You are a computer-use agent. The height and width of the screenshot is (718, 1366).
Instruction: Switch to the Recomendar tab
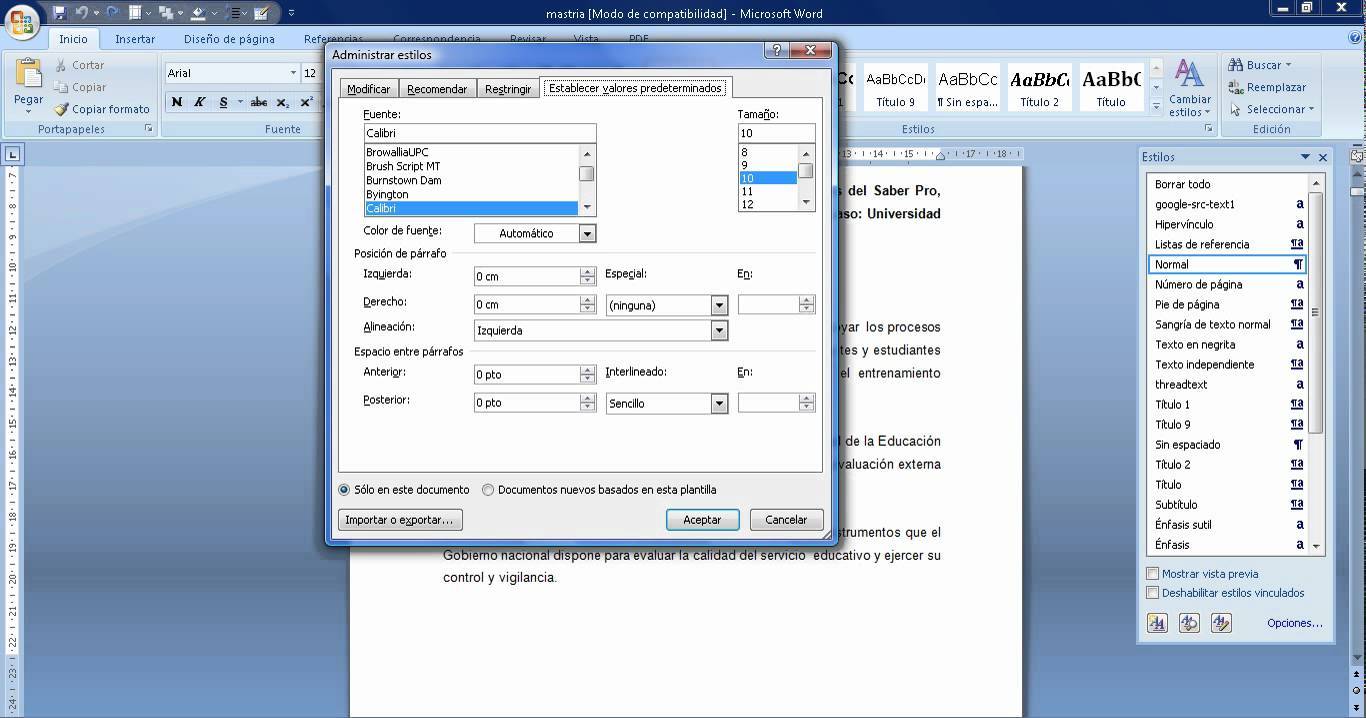tap(437, 89)
